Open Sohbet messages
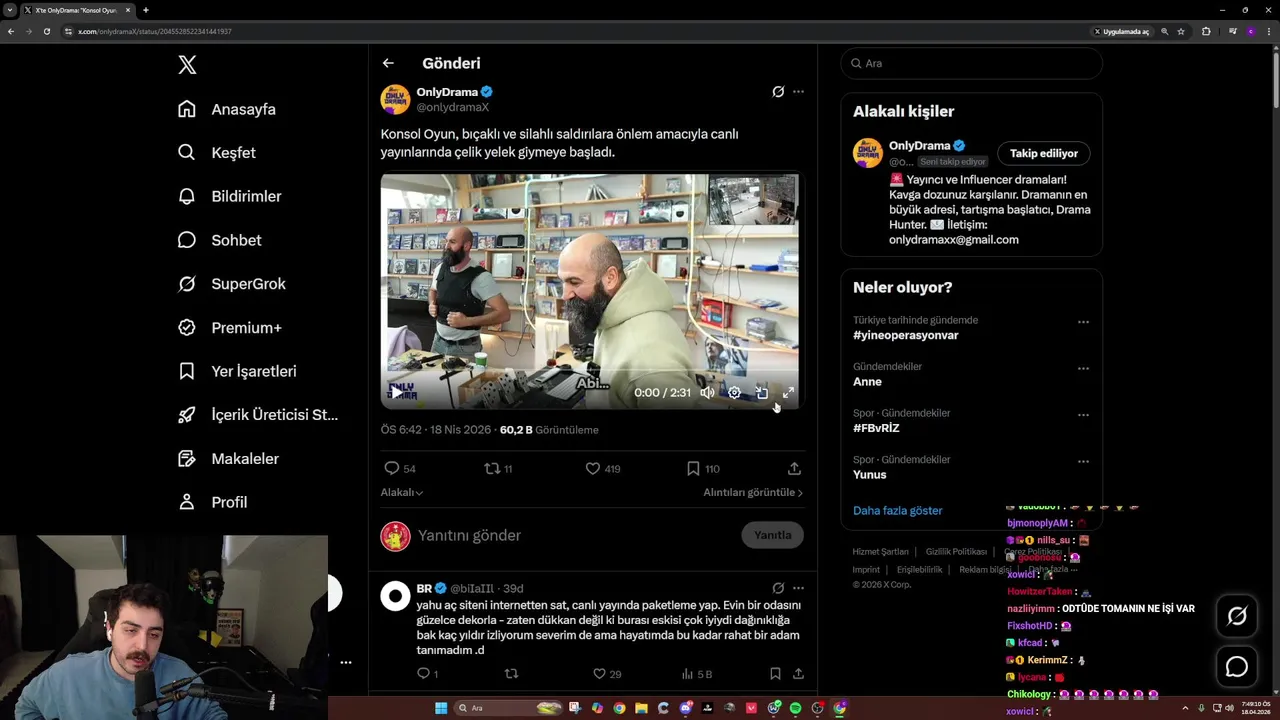This screenshot has width=1280, height=720. tap(219, 240)
